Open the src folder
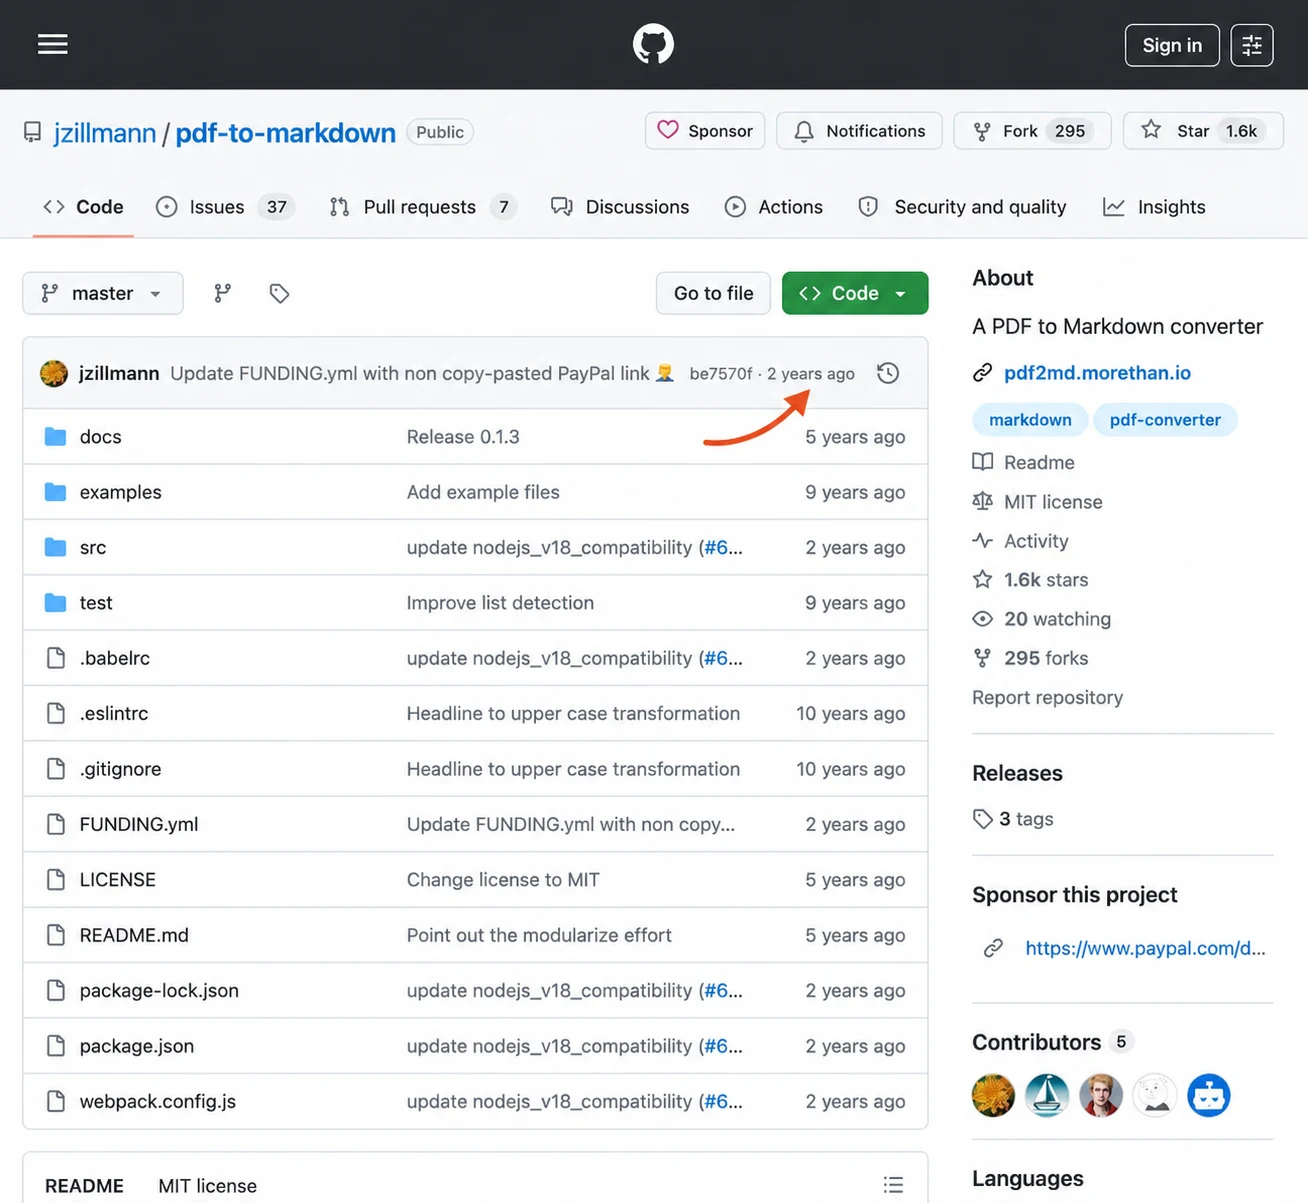1308x1203 pixels. [93, 547]
